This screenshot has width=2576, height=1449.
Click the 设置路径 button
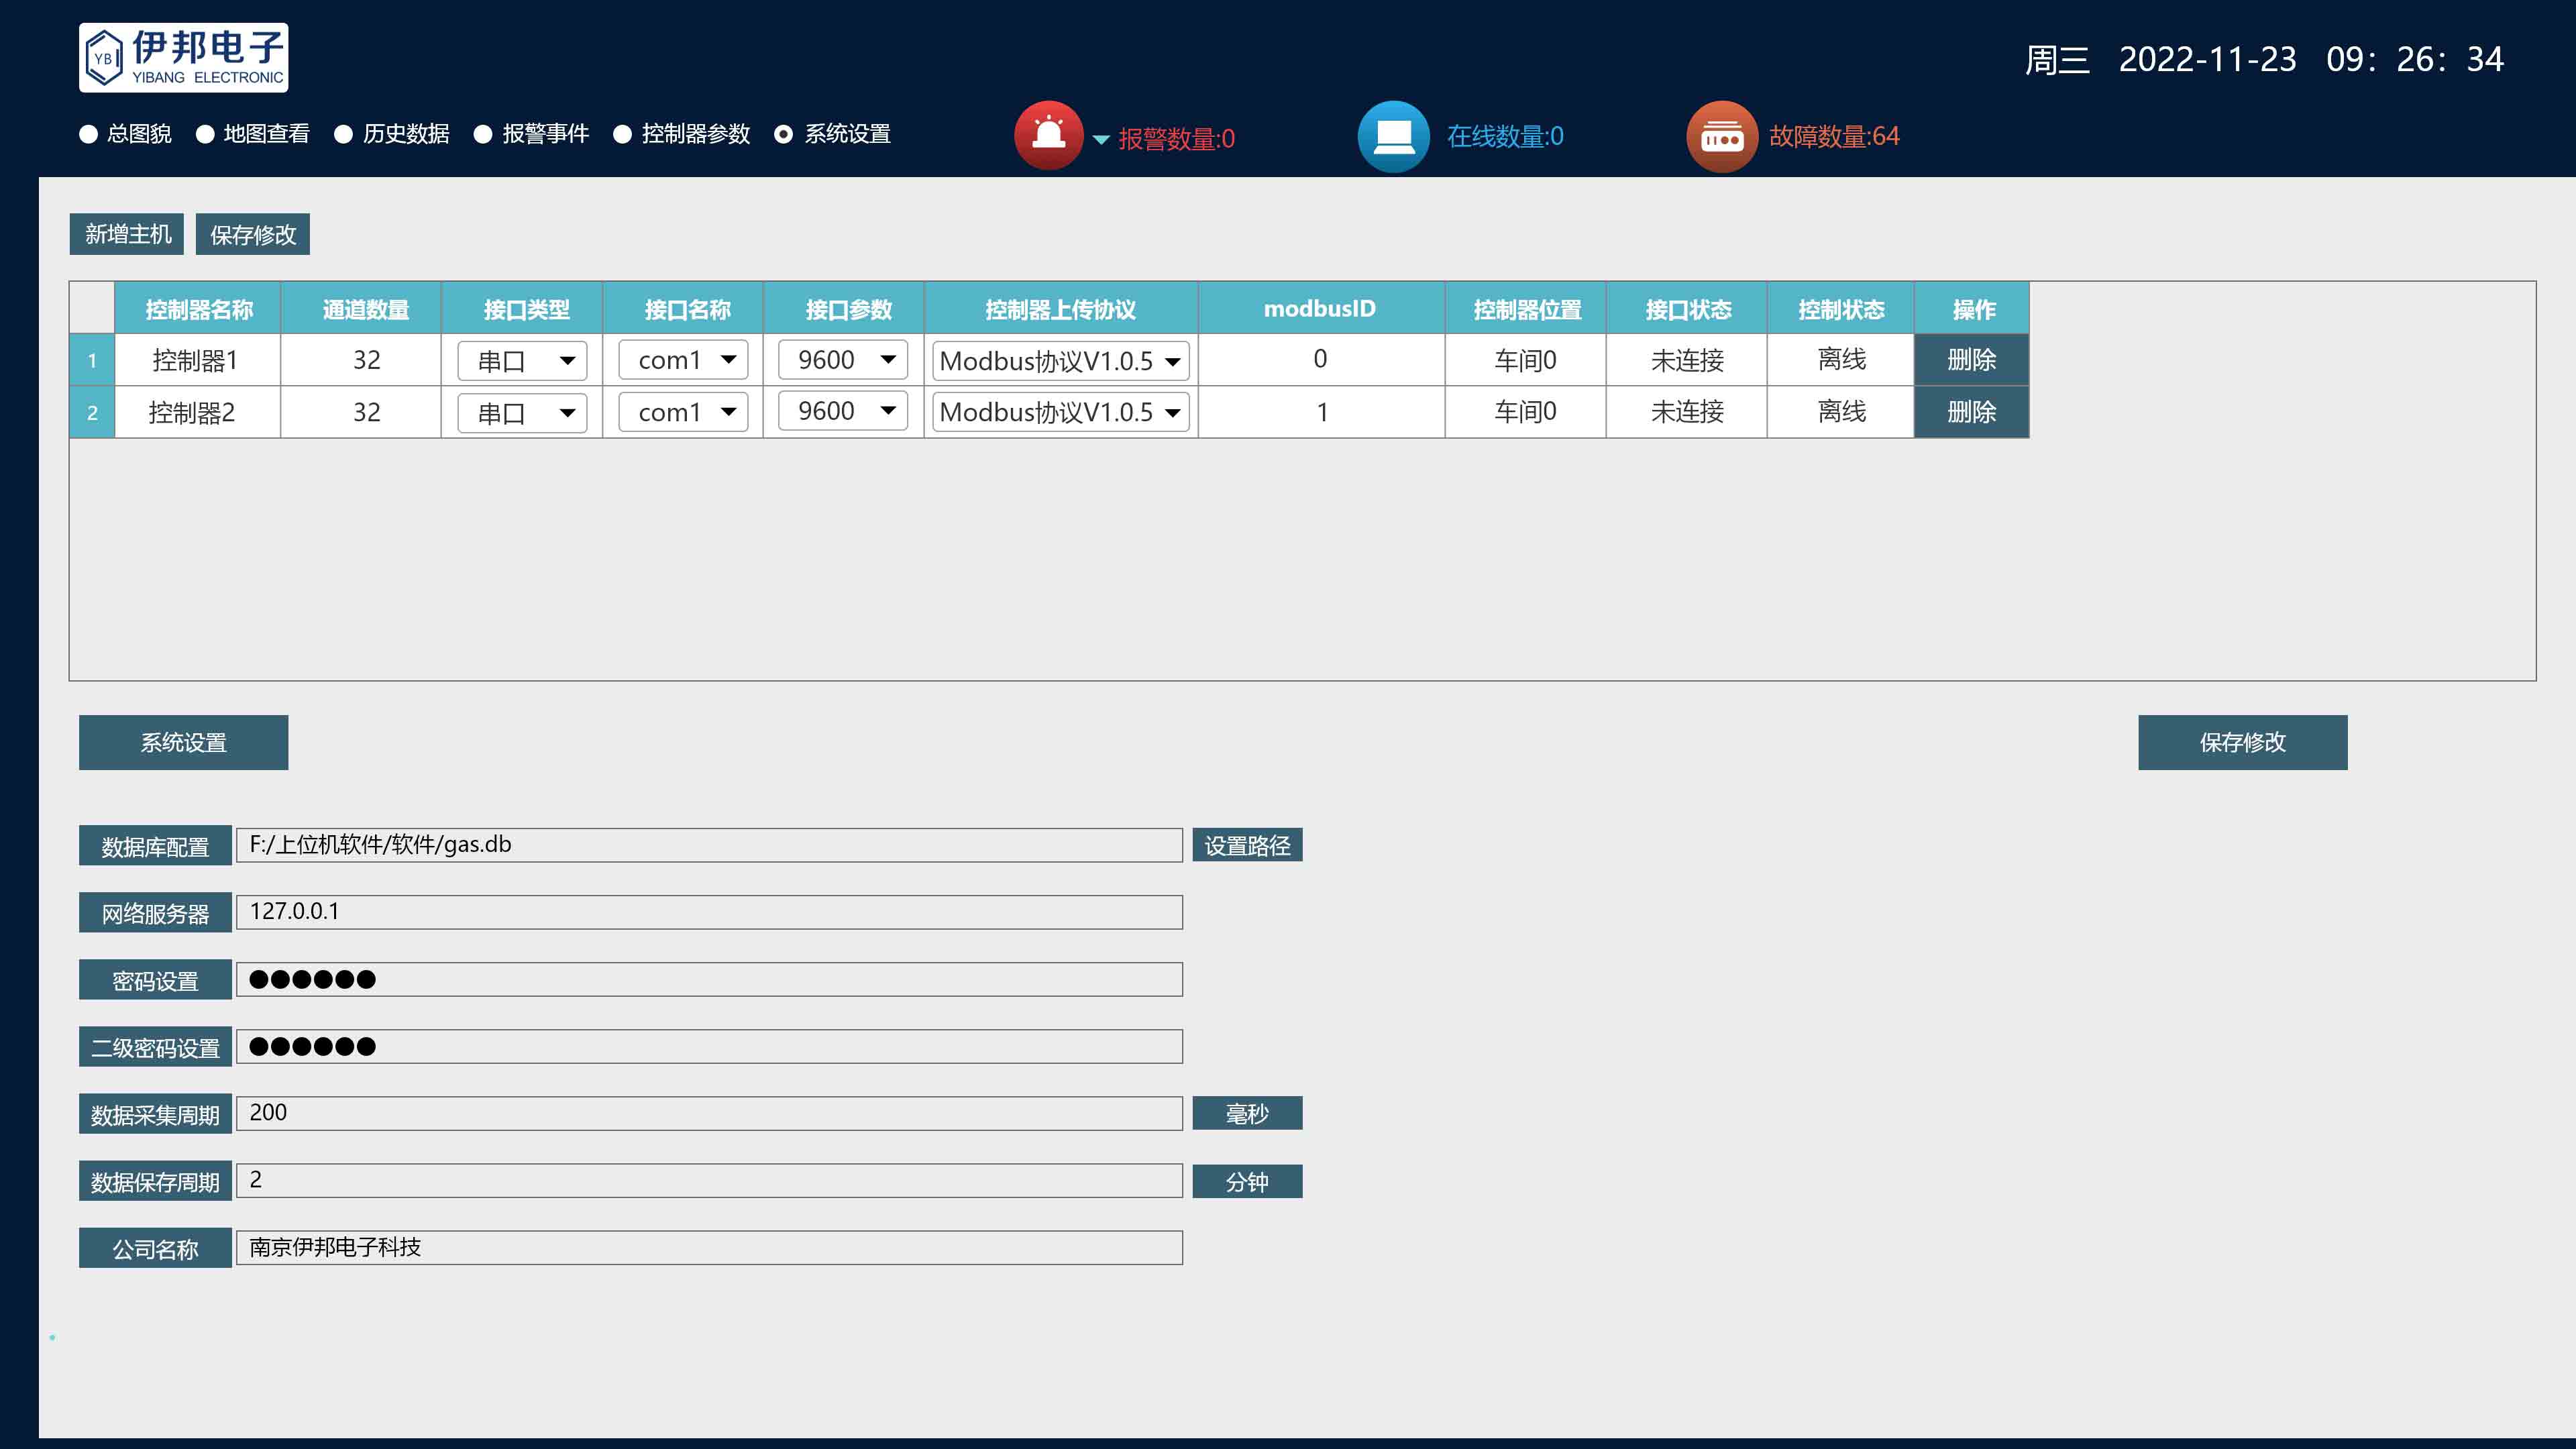pyautogui.click(x=1247, y=845)
